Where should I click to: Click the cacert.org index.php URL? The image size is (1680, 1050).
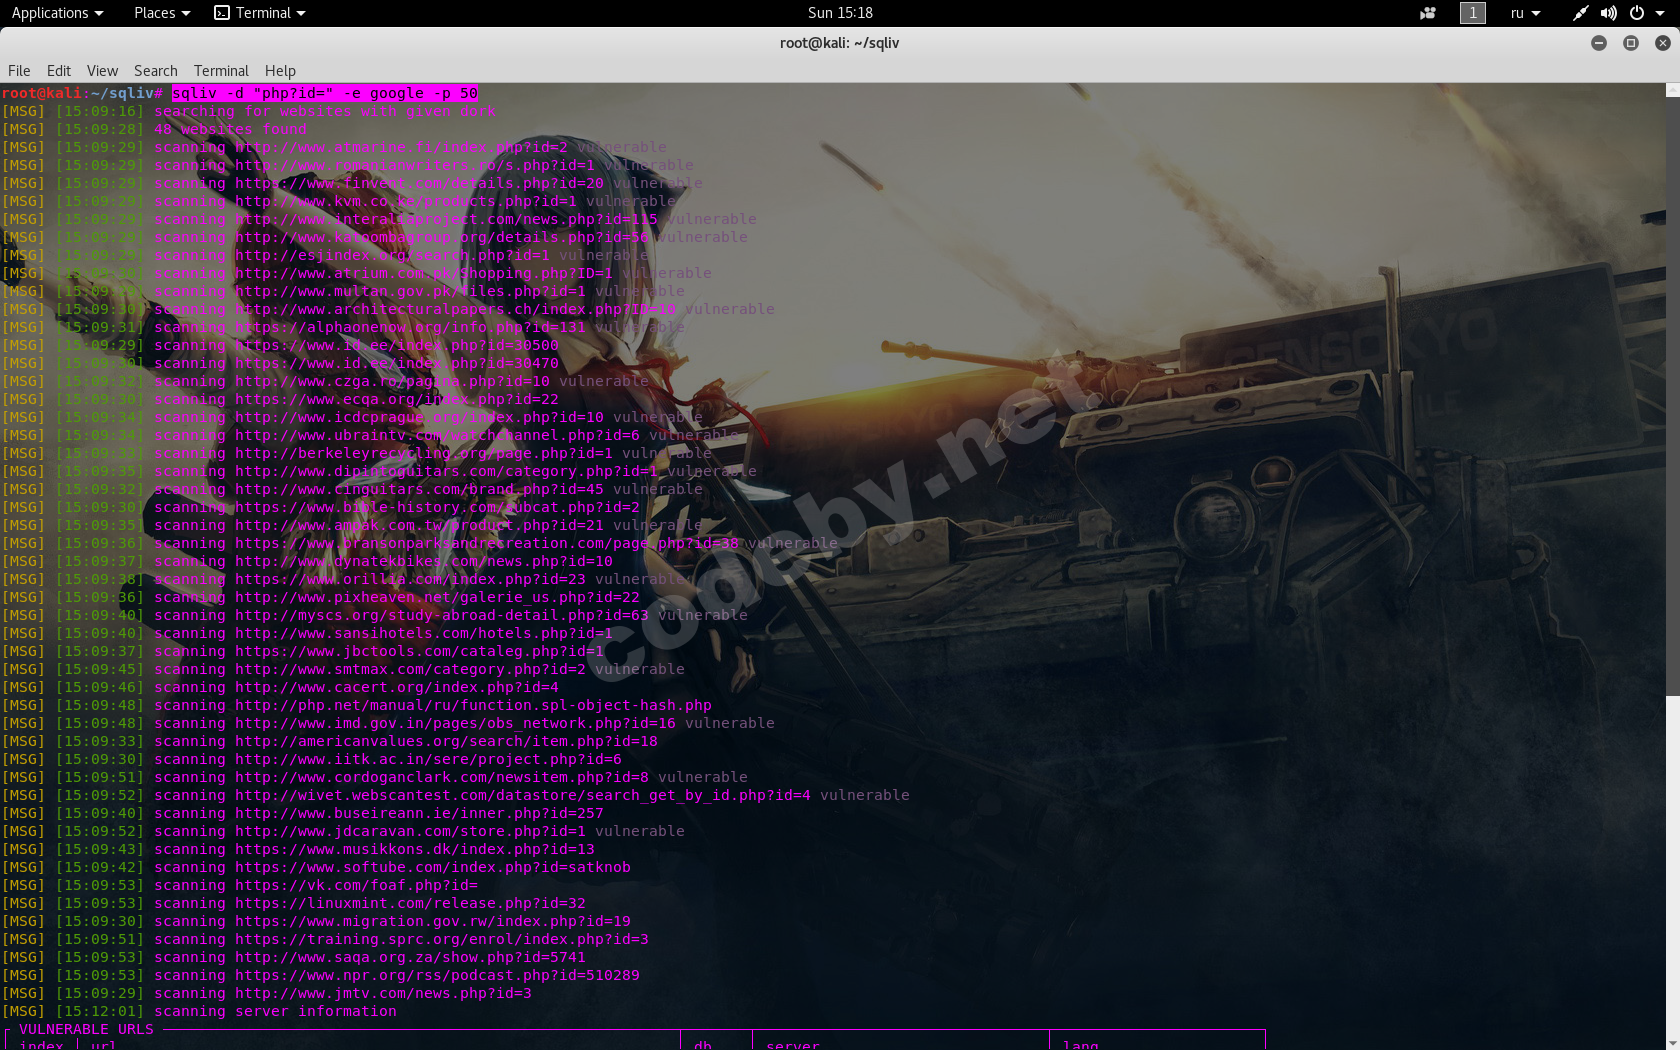pyautogui.click(x=397, y=687)
